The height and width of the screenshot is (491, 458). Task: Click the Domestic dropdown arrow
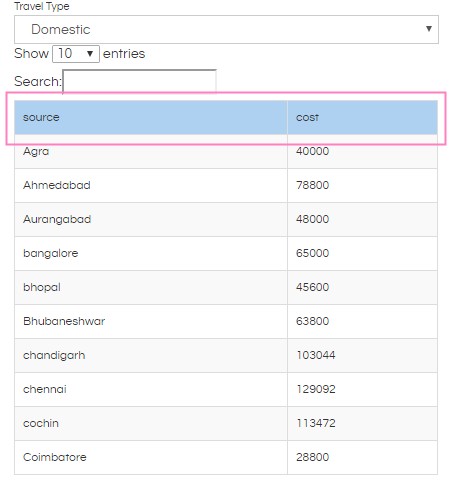click(x=429, y=29)
